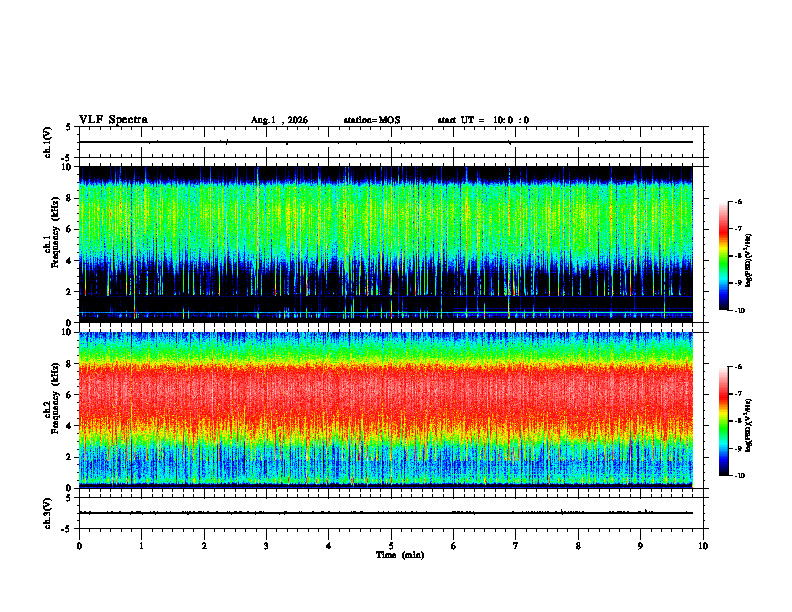
Task: Click time axis tick label '5'
Action: tap(391, 546)
